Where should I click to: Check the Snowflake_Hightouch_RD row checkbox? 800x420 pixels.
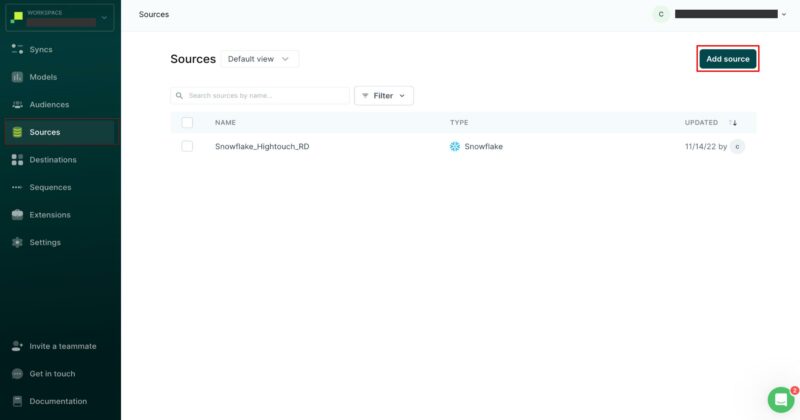pos(187,146)
